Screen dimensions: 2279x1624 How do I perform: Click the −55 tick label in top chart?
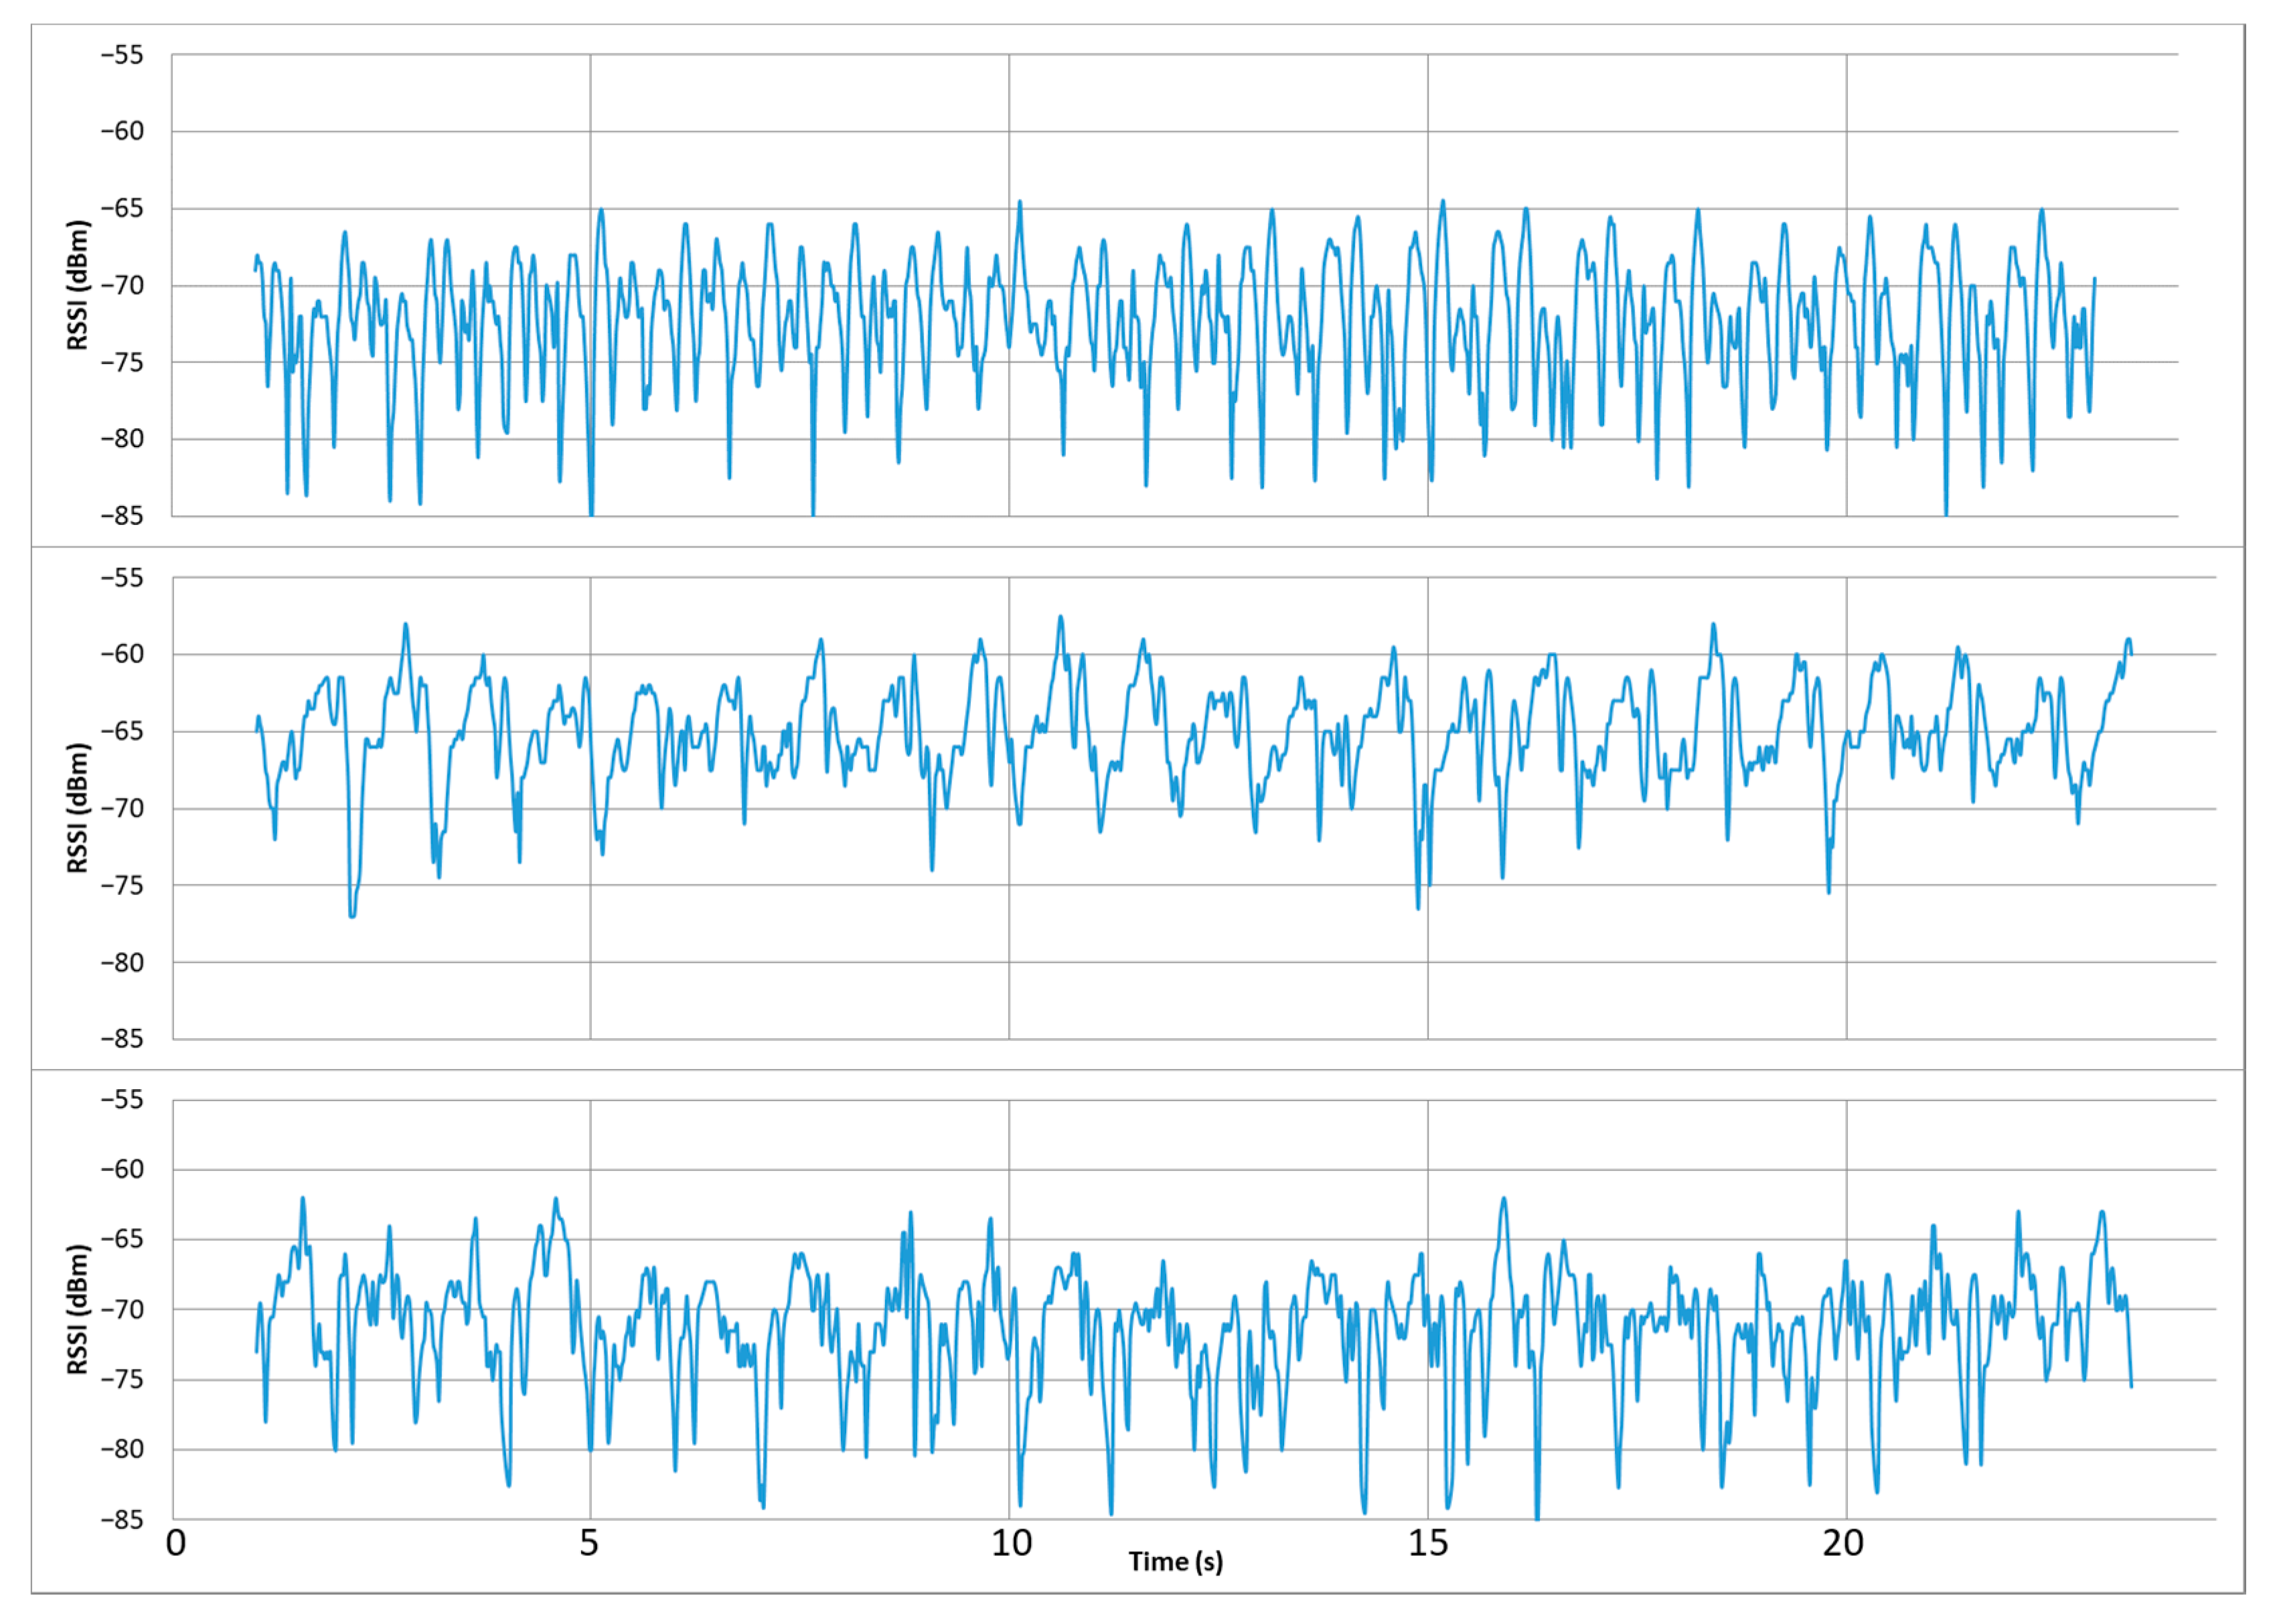[122, 55]
